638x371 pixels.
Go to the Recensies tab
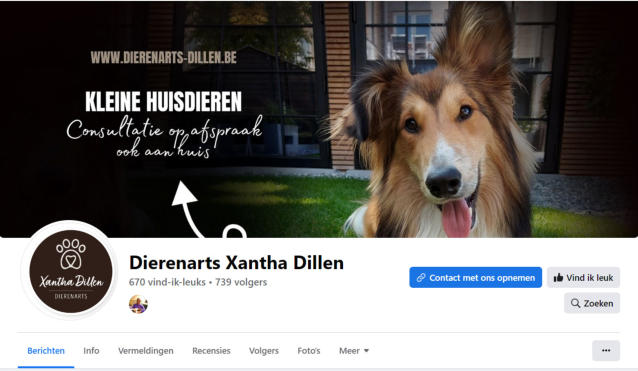pos(211,351)
